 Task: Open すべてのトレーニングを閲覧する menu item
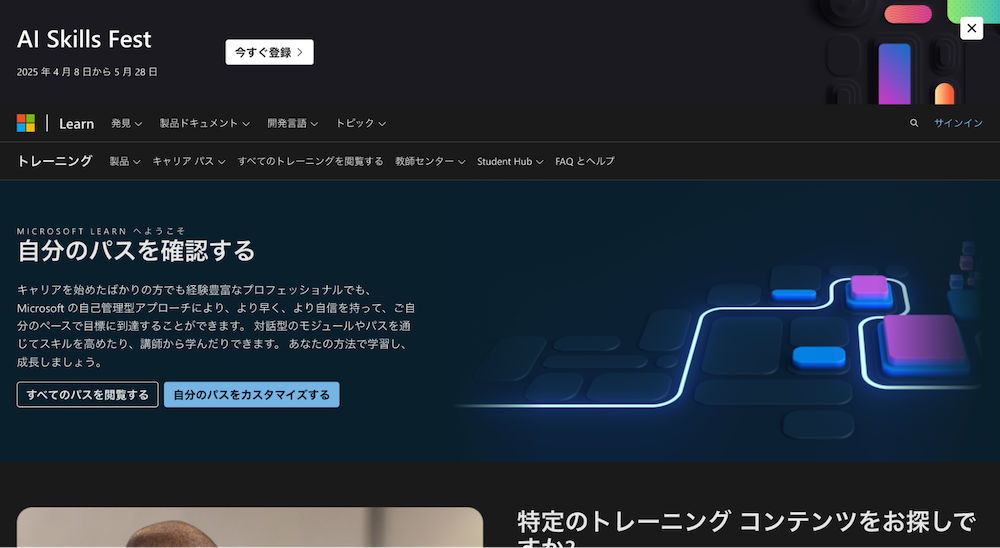(311, 161)
